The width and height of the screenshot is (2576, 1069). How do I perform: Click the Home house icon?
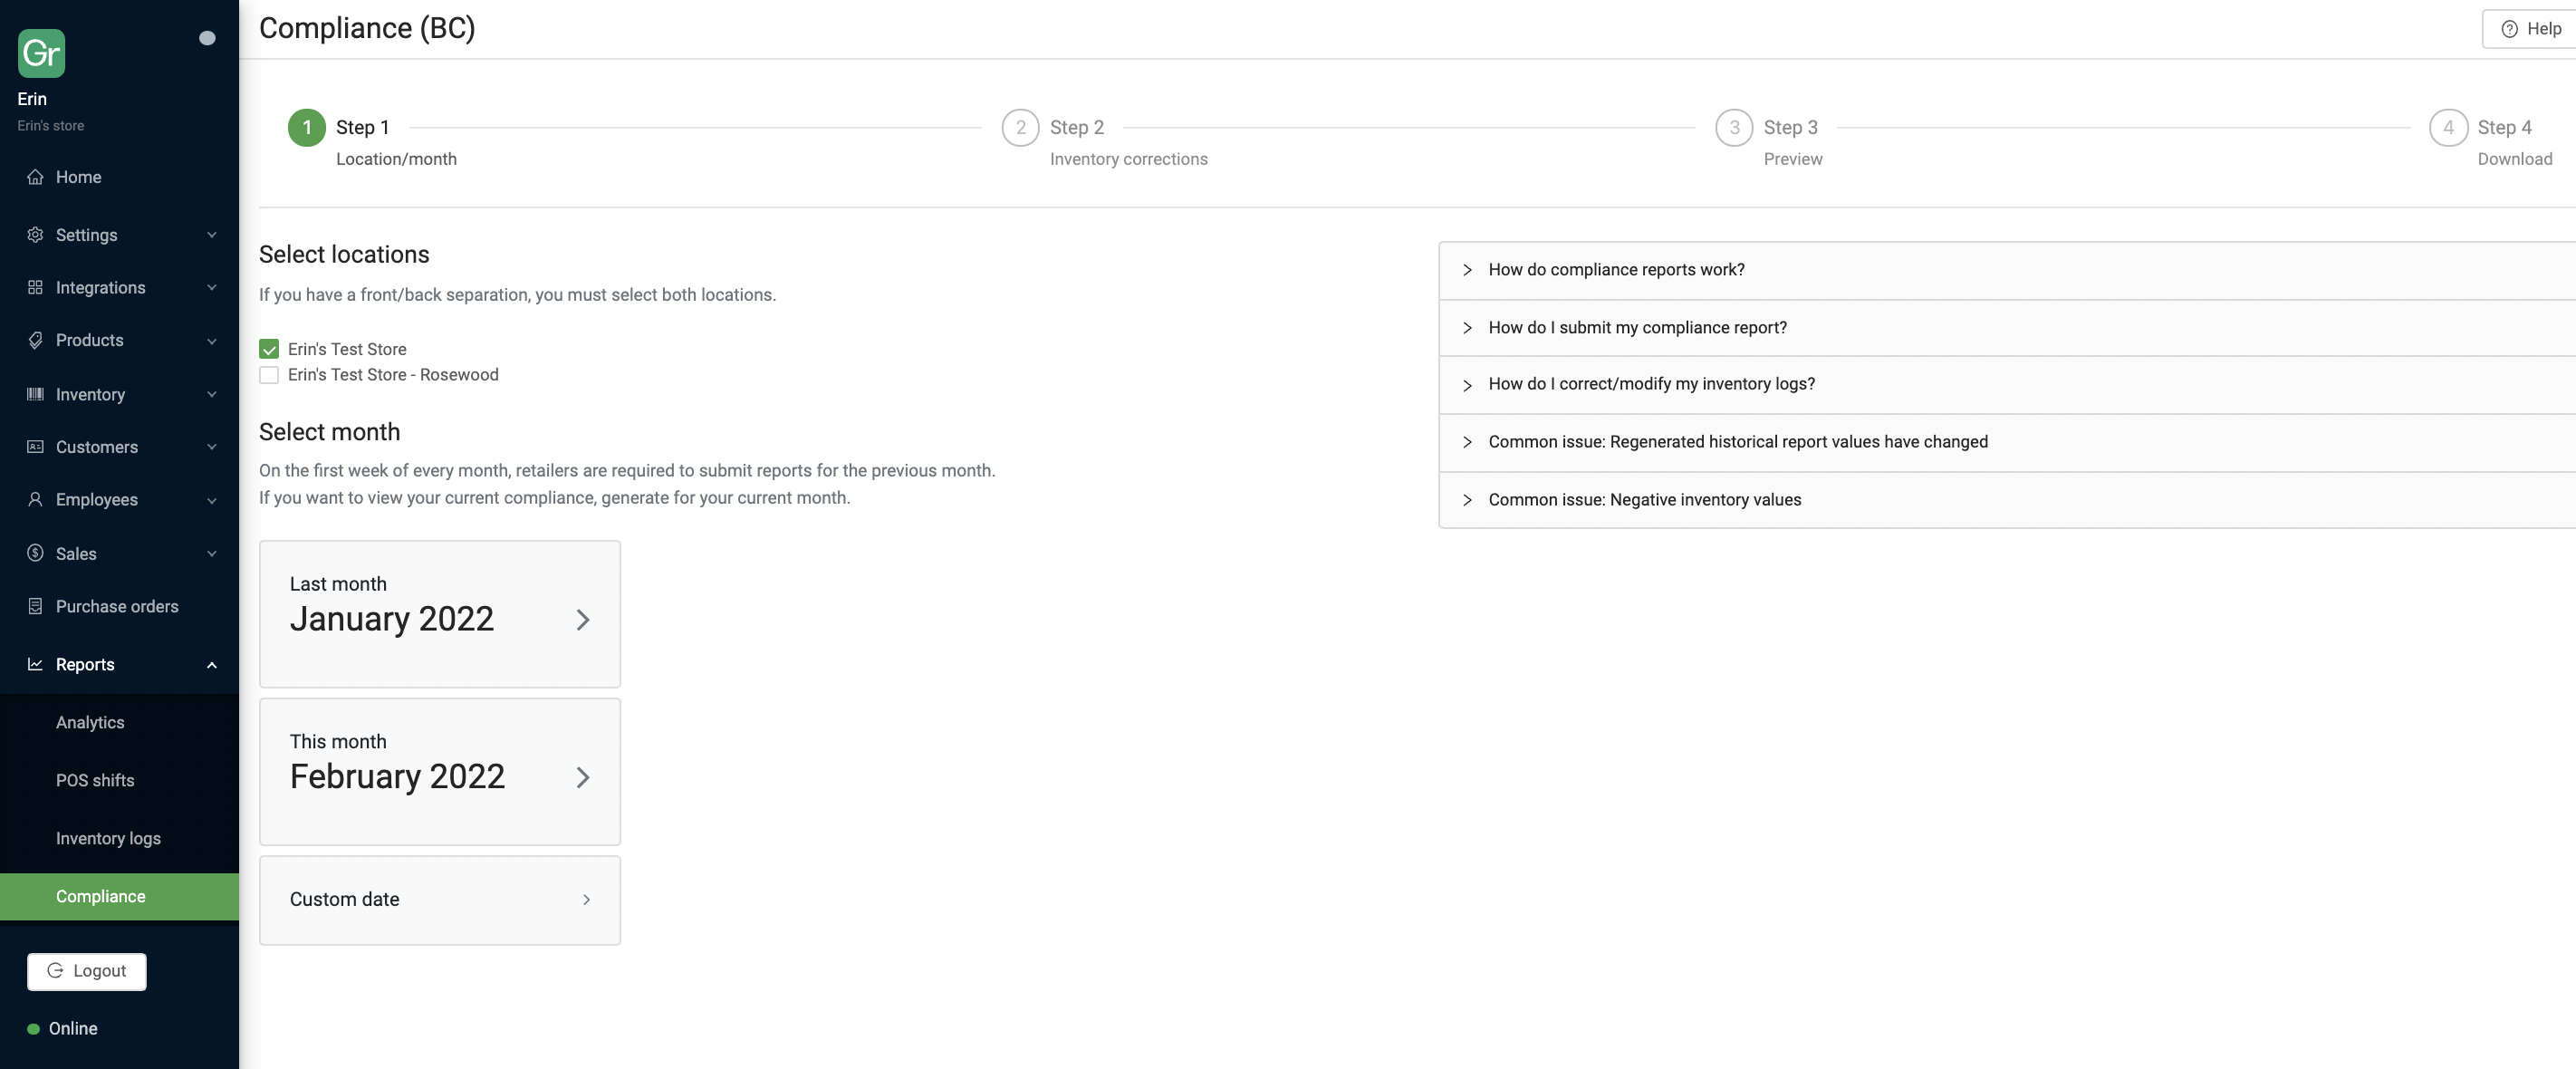pyautogui.click(x=35, y=177)
